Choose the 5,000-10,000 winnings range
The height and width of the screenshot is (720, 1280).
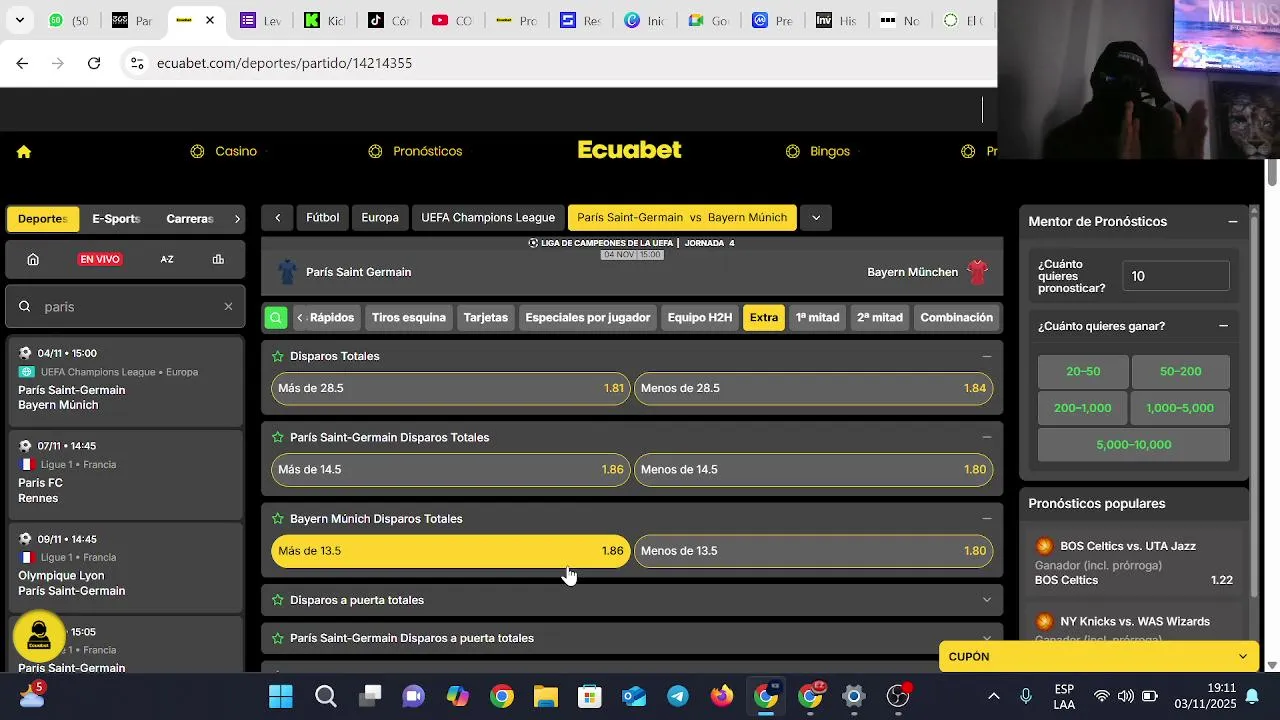pos(1134,445)
